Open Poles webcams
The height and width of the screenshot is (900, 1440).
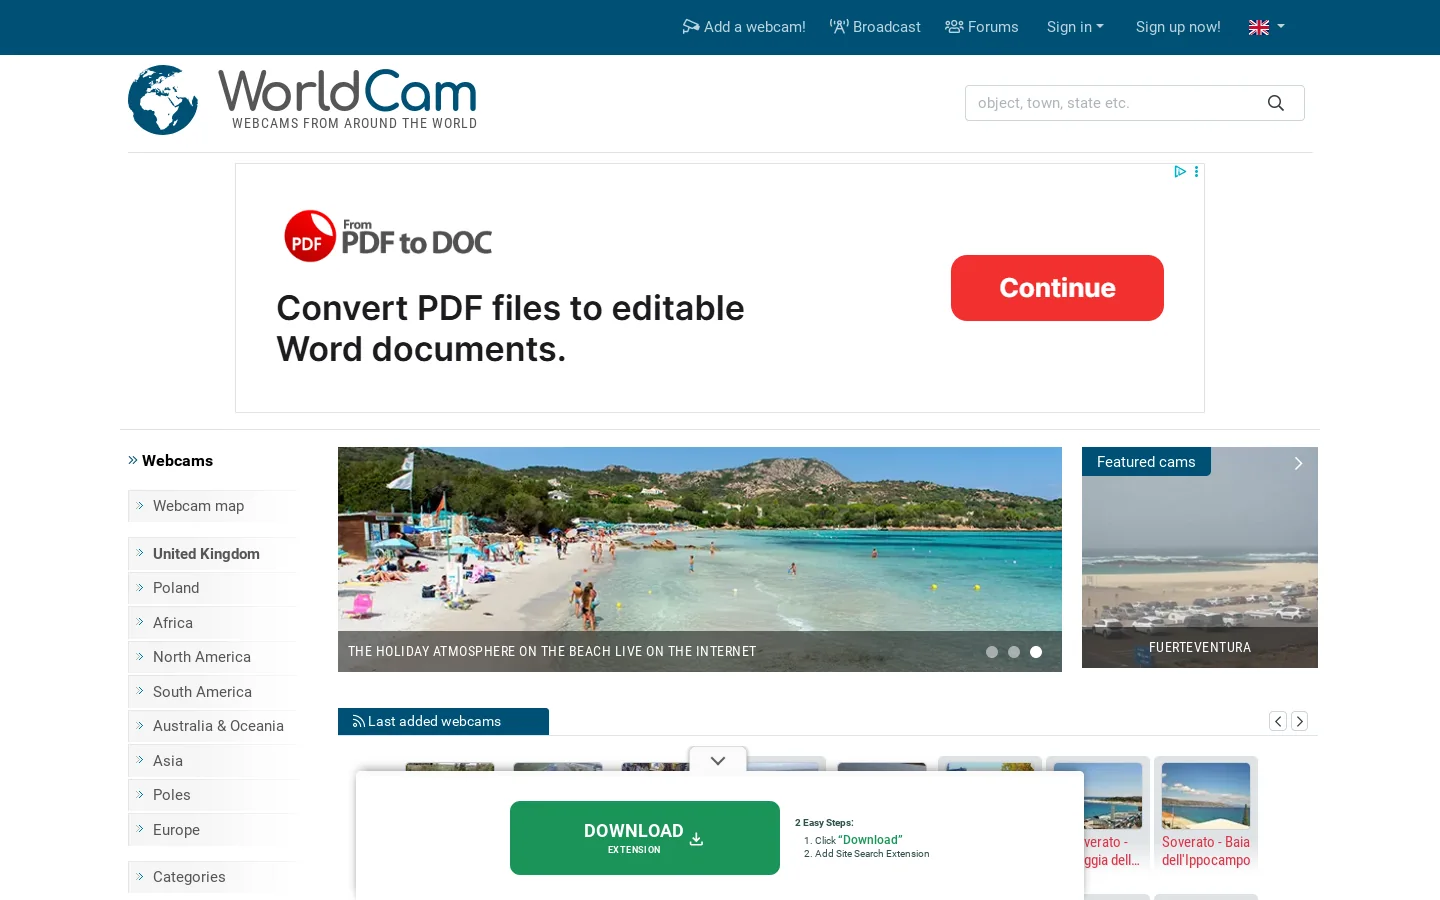212,795
